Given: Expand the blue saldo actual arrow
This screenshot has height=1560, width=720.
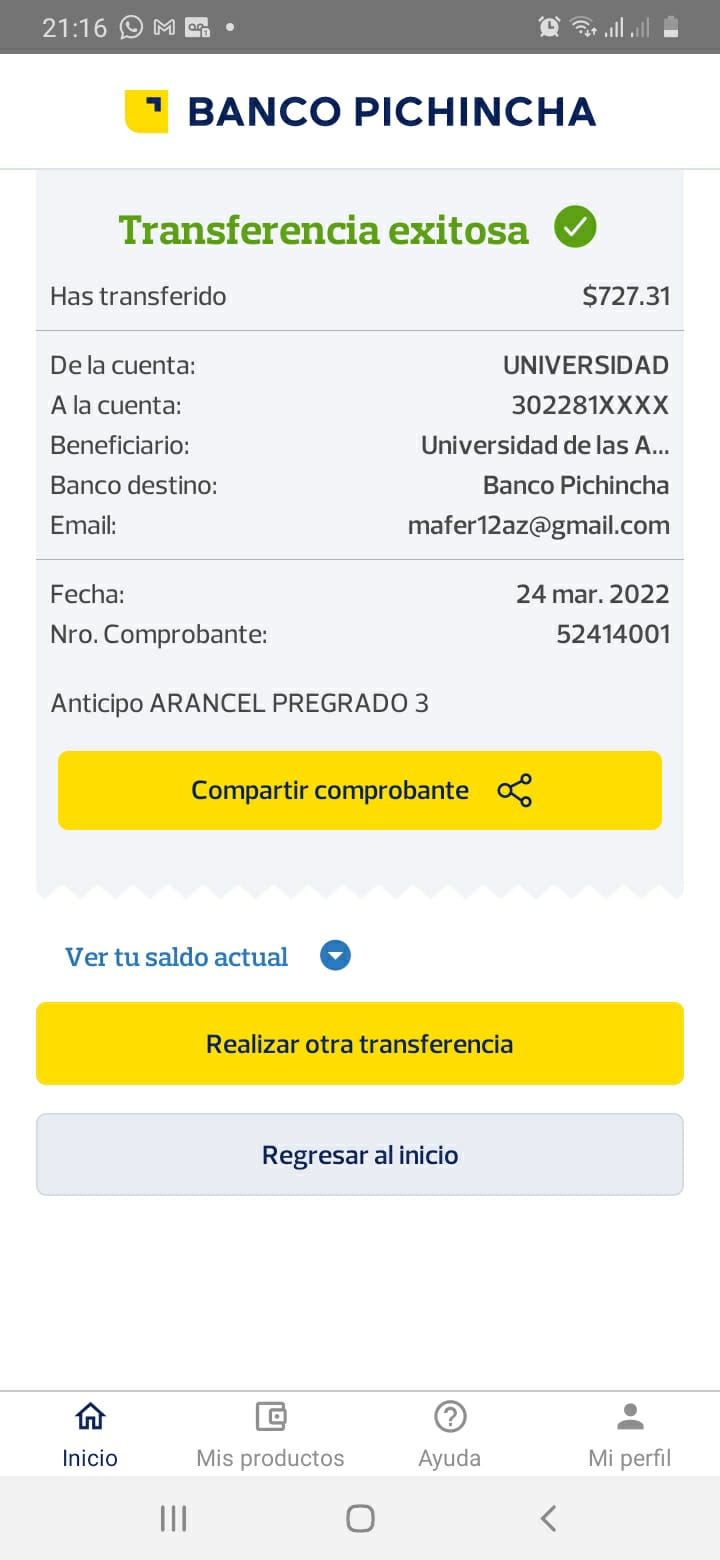Looking at the screenshot, I should coord(335,957).
